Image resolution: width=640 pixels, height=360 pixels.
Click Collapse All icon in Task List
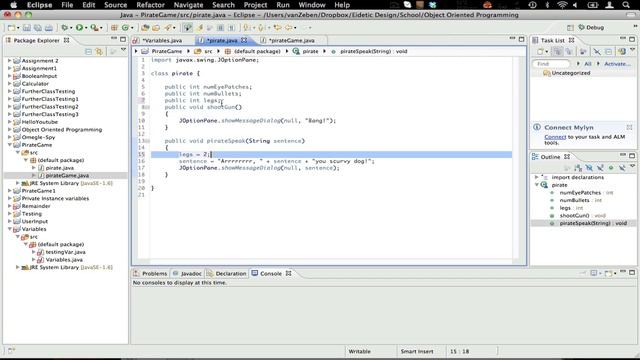click(x=608, y=51)
